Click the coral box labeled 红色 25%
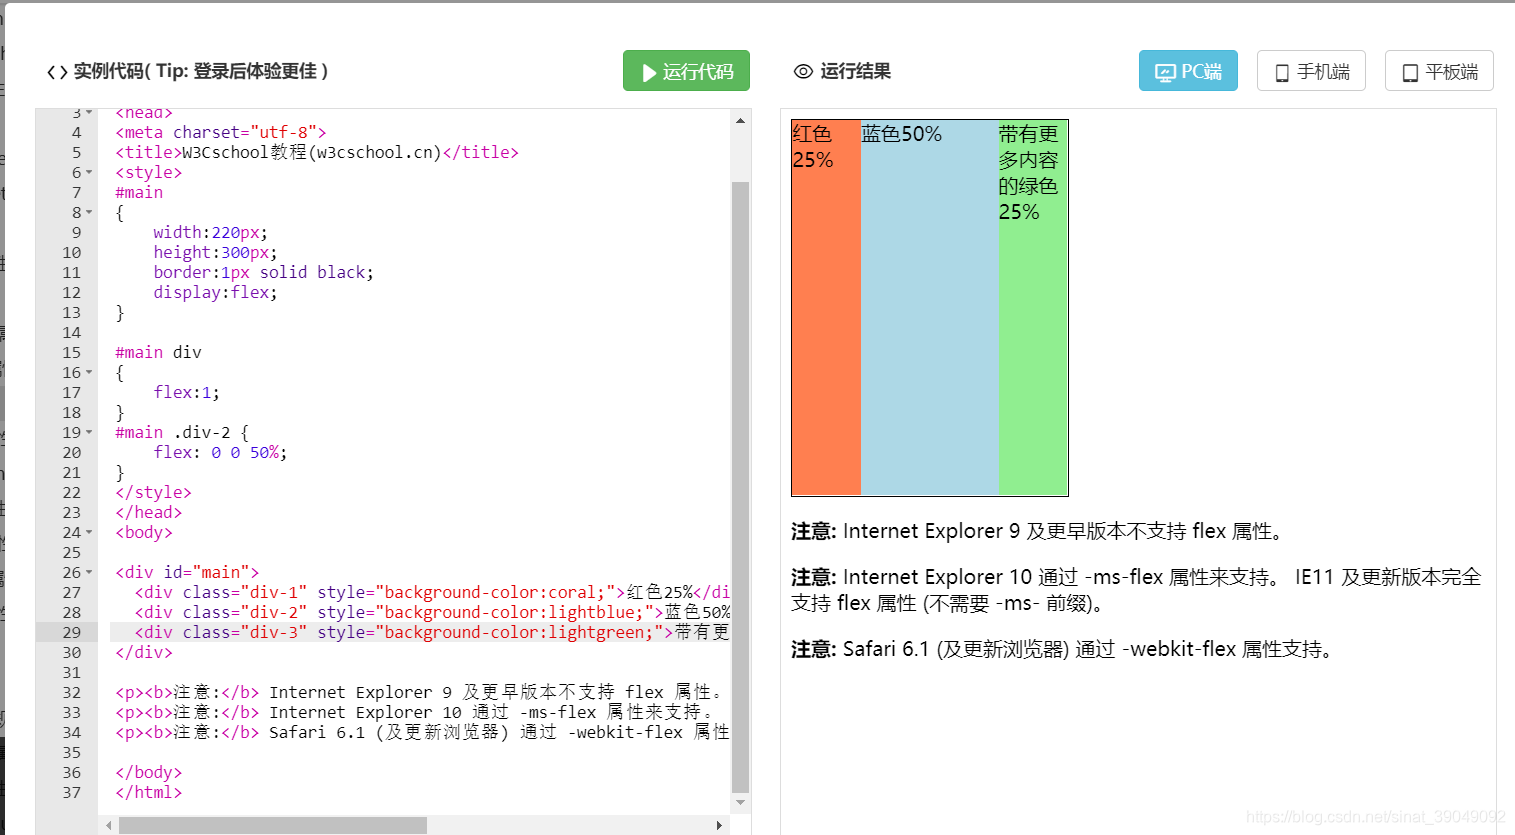 pyautogui.click(x=826, y=308)
